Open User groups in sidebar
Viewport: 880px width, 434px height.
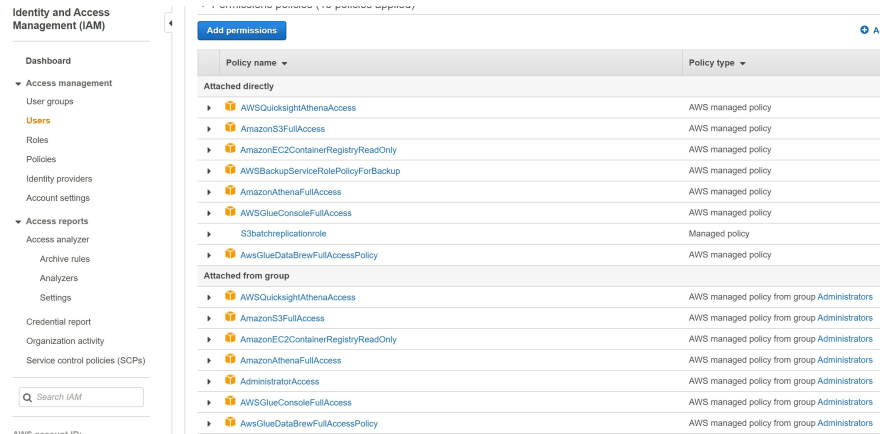point(50,102)
